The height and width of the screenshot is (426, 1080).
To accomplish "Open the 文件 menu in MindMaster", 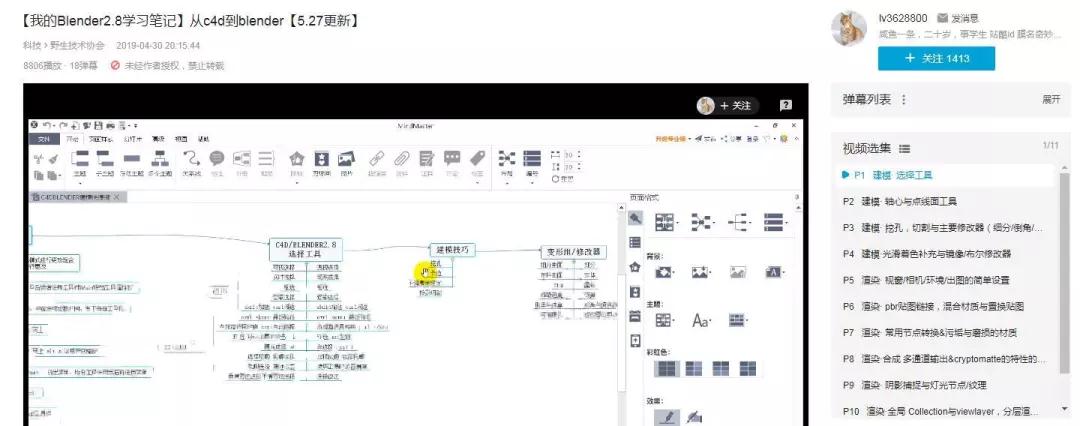I will pos(44,139).
